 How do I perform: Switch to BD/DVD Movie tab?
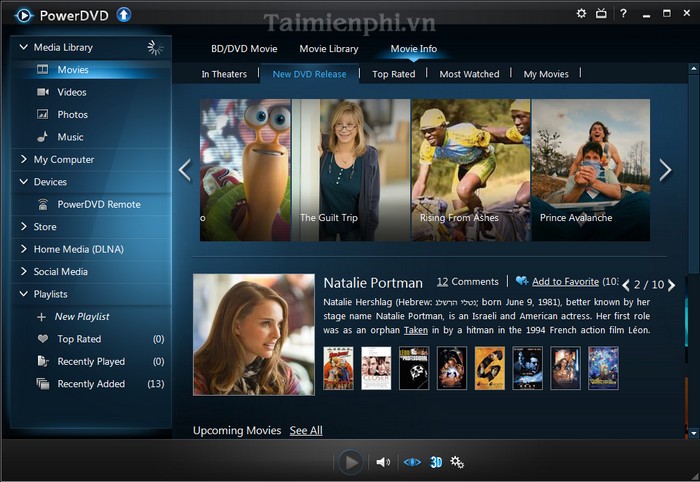(244, 49)
